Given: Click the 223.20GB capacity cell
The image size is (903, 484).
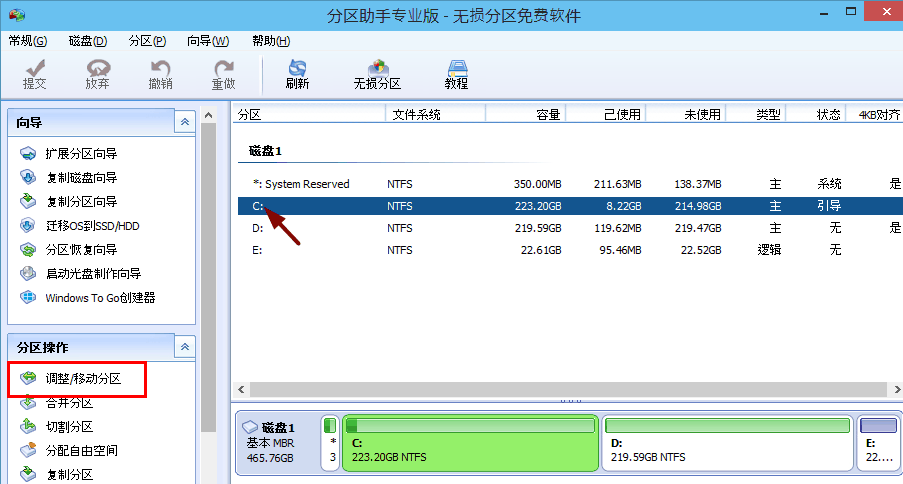Looking at the screenshot, I should [538, 206].
